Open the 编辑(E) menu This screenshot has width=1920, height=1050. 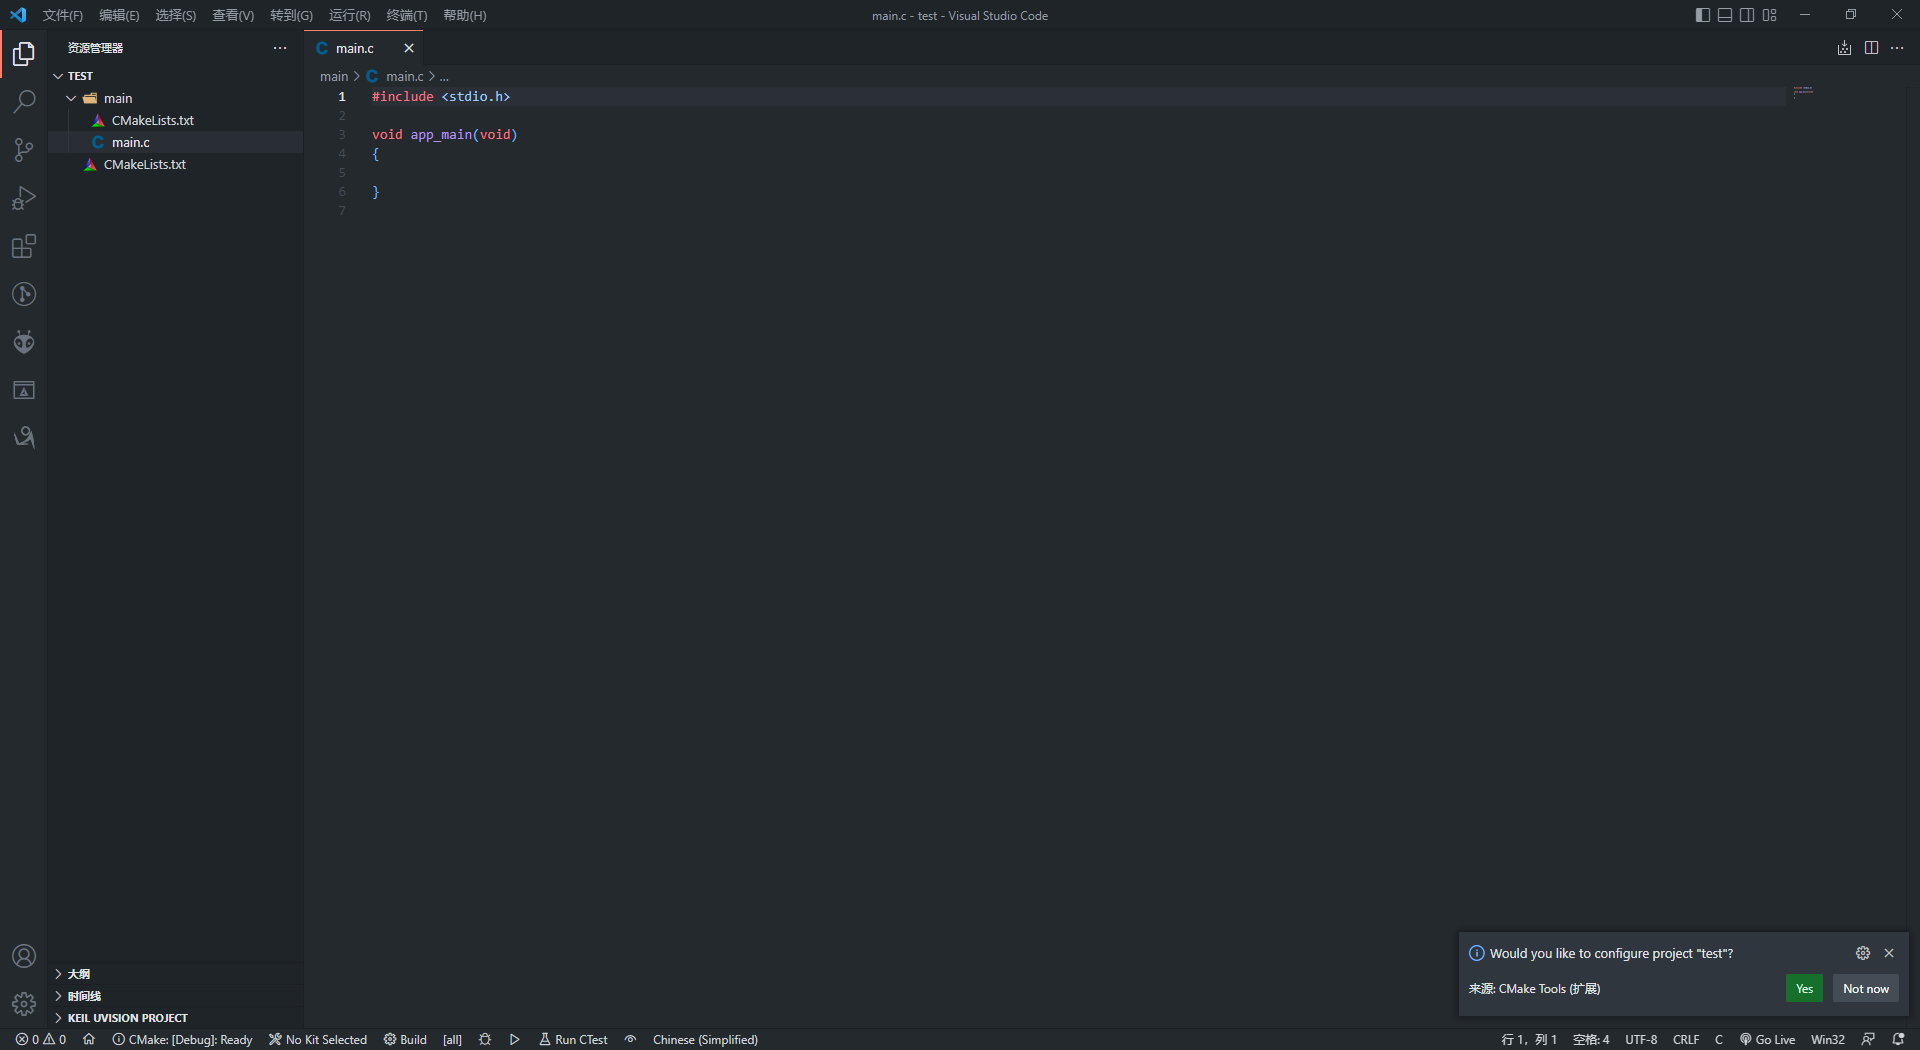pos(119,15)
